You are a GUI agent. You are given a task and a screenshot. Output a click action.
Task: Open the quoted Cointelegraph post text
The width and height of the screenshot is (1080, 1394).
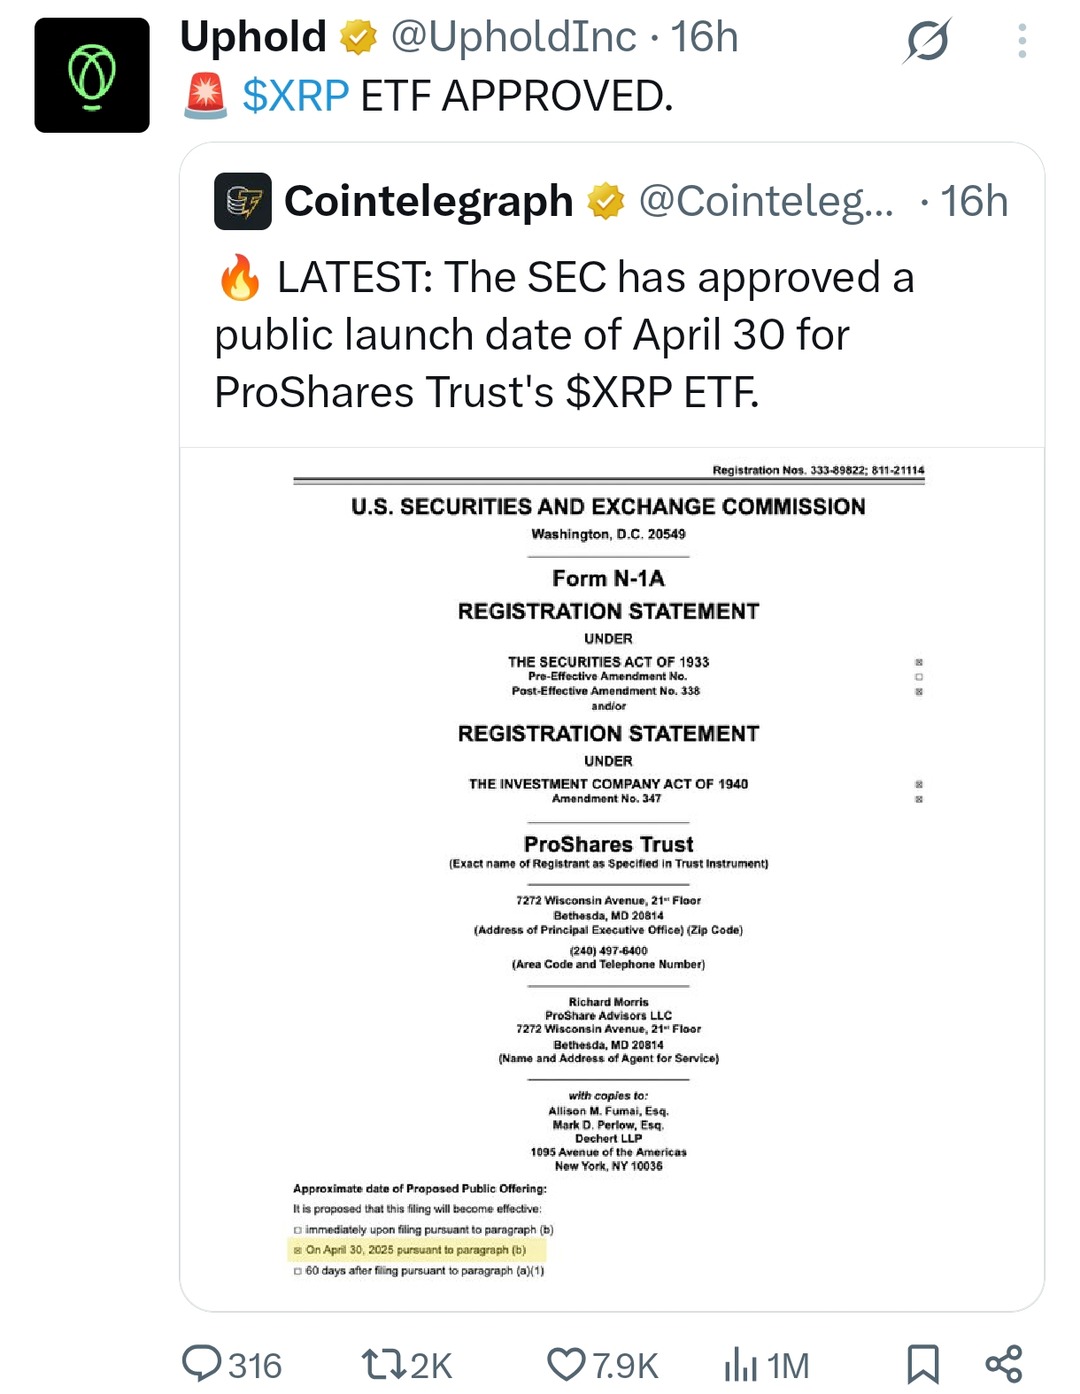point(564,335)
